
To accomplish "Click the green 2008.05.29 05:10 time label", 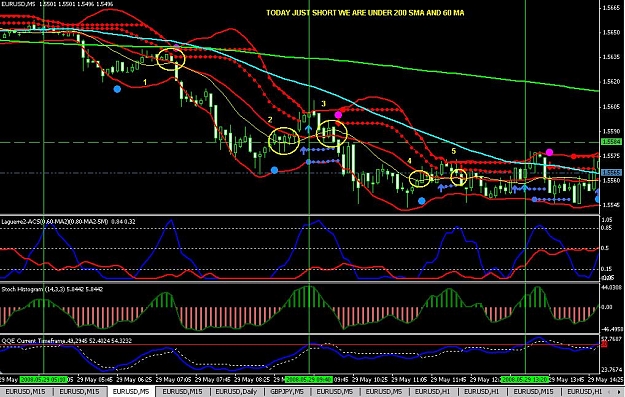I will tap(44, 379).
